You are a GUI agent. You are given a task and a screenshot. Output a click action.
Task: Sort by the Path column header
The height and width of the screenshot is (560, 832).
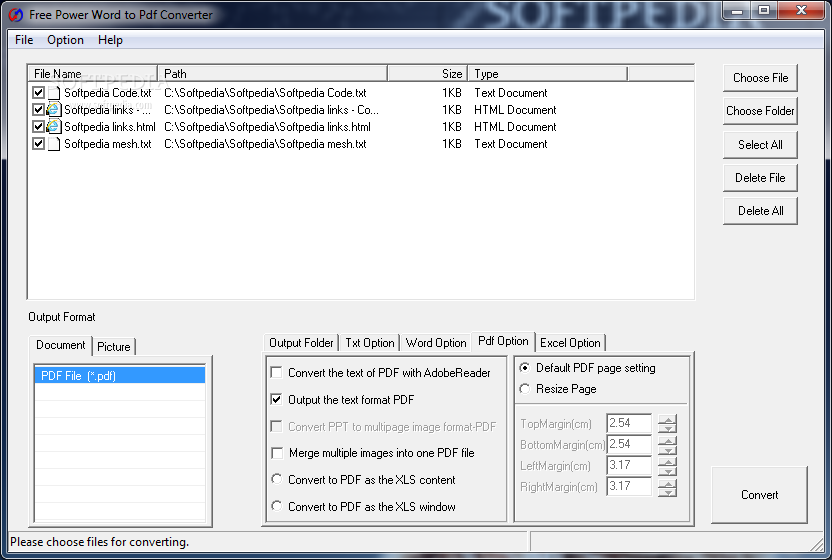click(273, 74)
